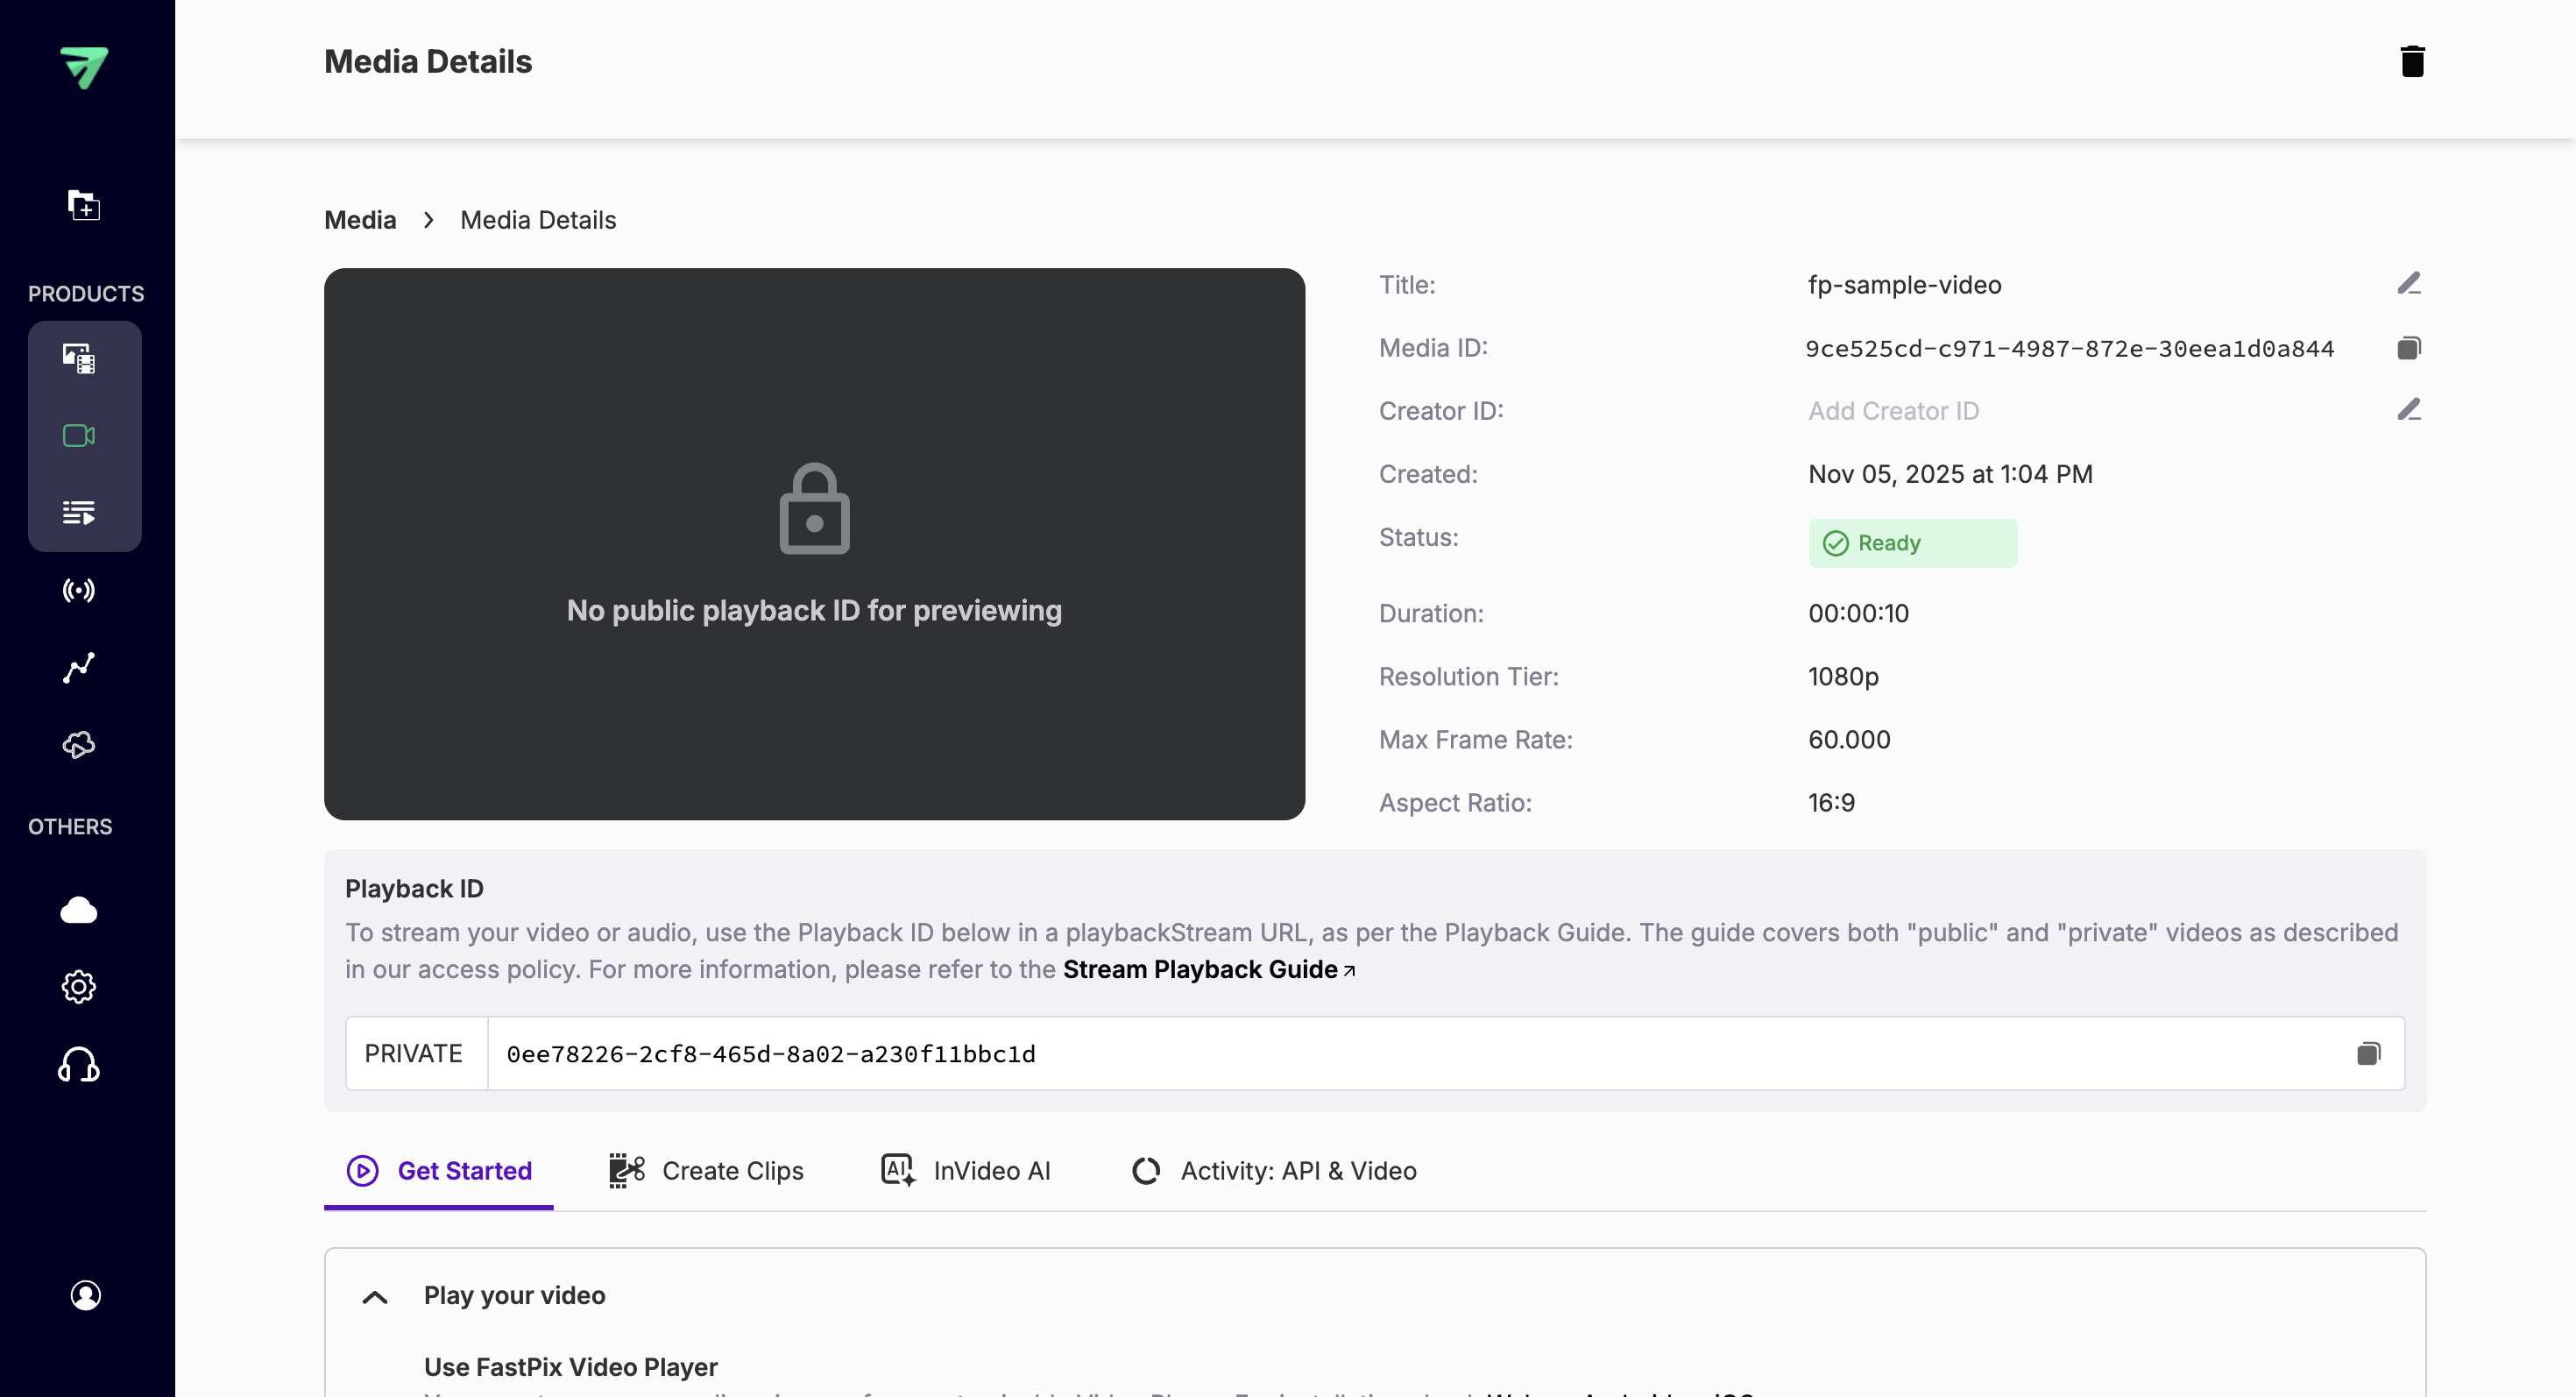Click the add-folder icon at sidebar top
Screen dimensions: 2576x1397
coord(85,206)
